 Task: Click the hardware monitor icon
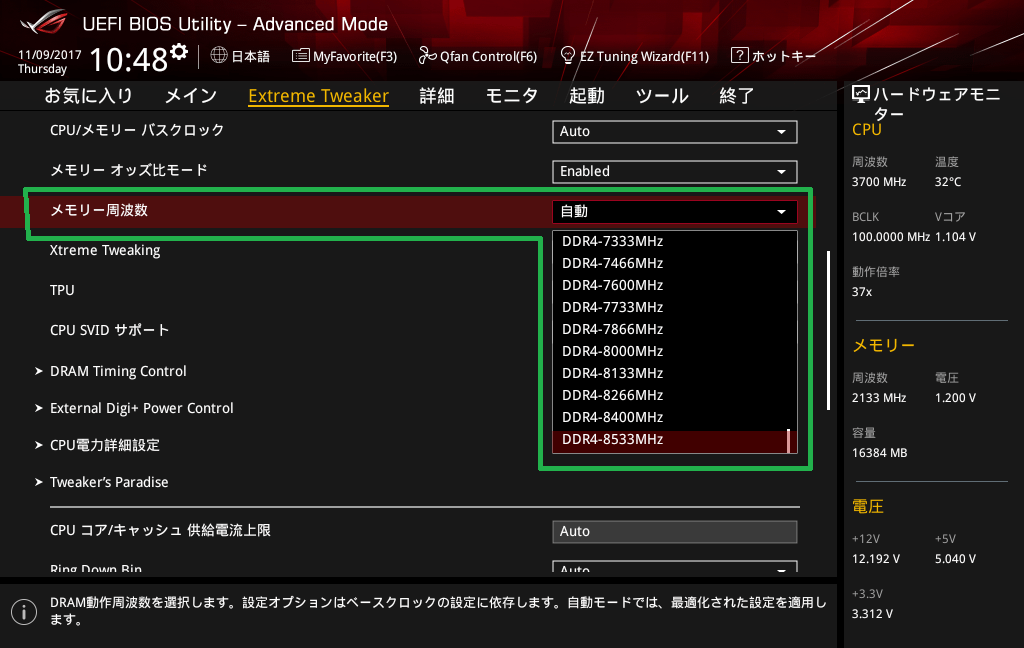click(x=861, y=95)
